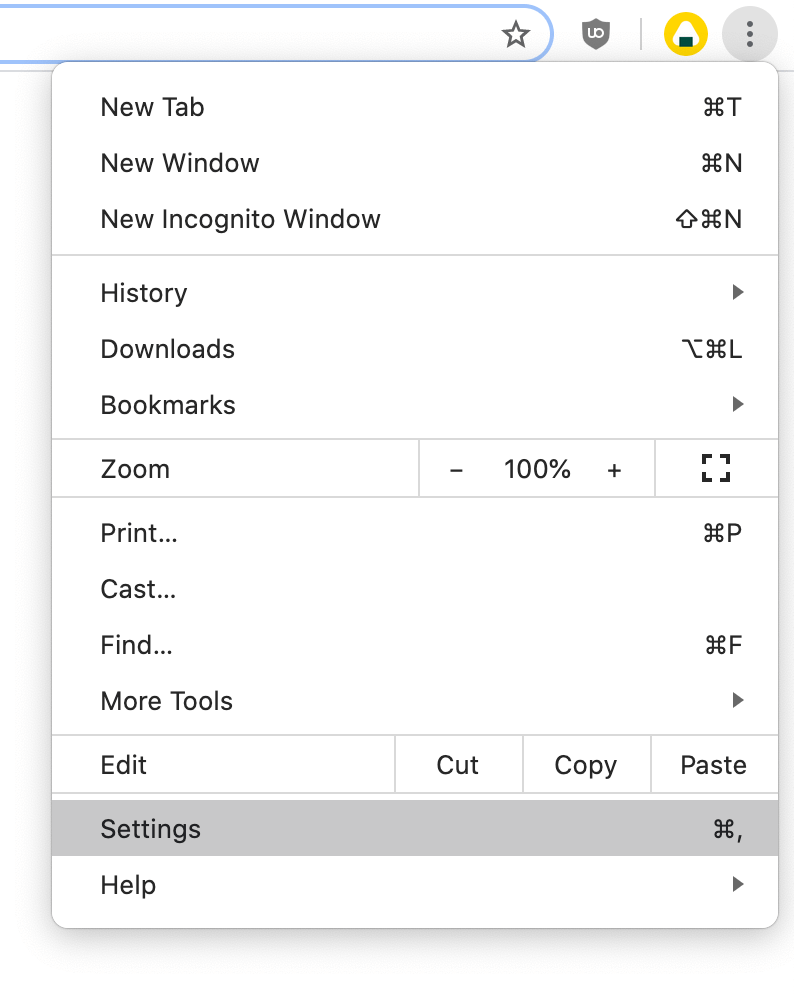794x994 pixels.
Task: Open the uBlock Origin shield extension
Action: click(x=596, y=34)
